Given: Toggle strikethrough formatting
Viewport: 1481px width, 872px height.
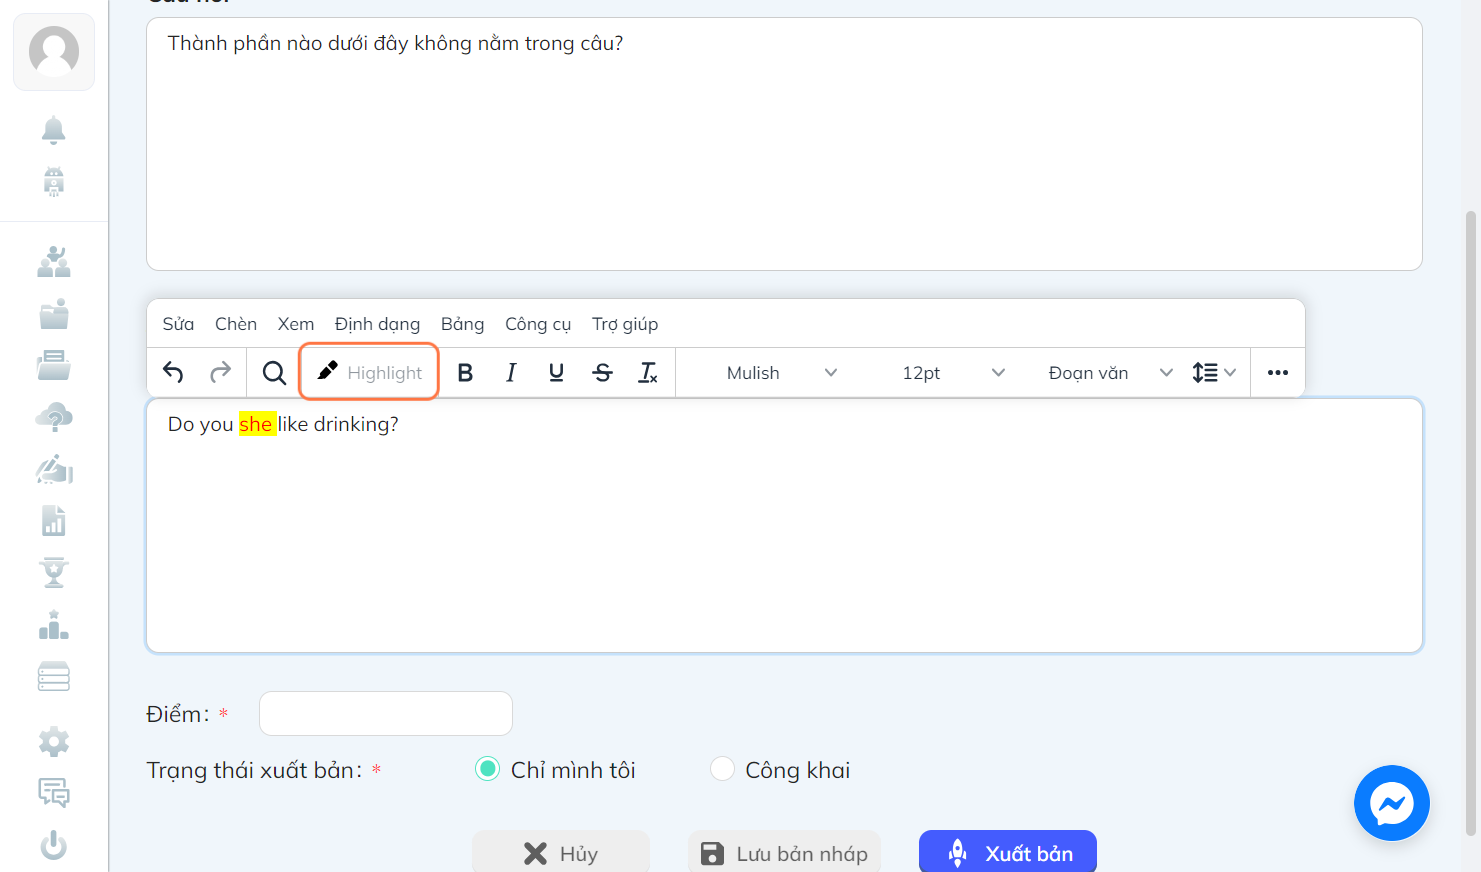Looking at the screenshot, I should (x=603, y=373).
